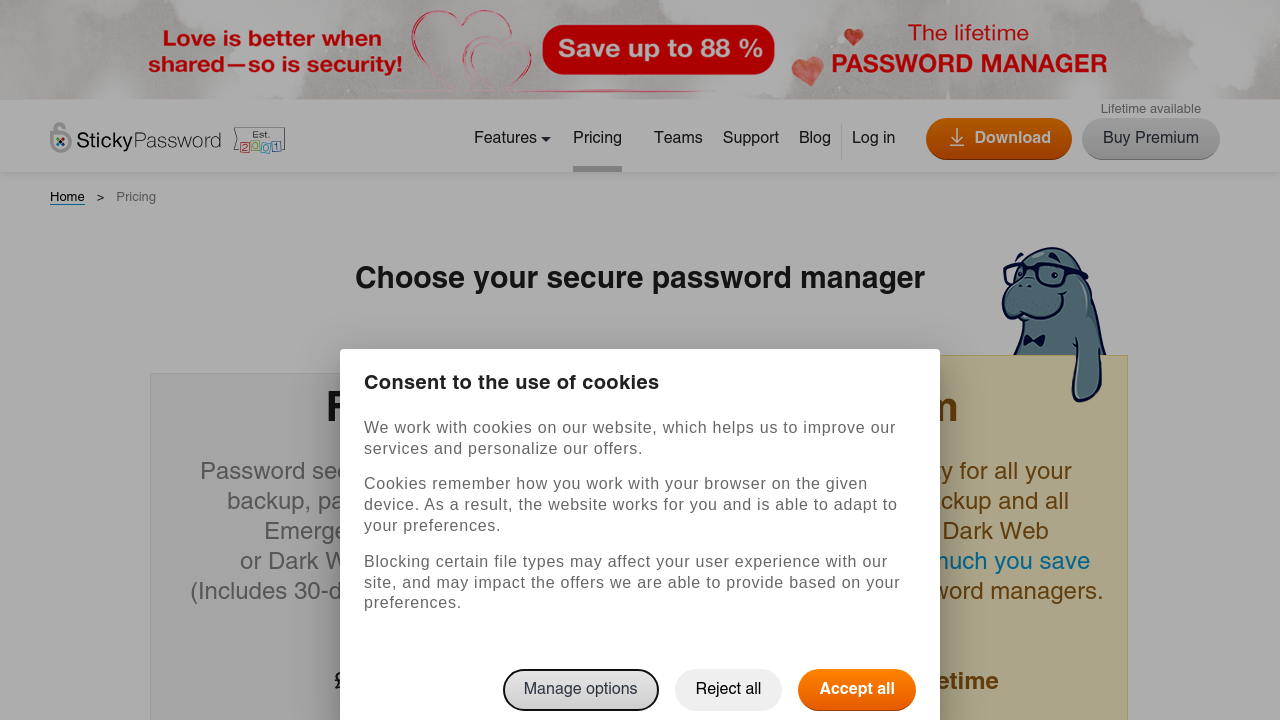Click the Pricing breadcrumb text
The image size is (1280, 720).
136,197
